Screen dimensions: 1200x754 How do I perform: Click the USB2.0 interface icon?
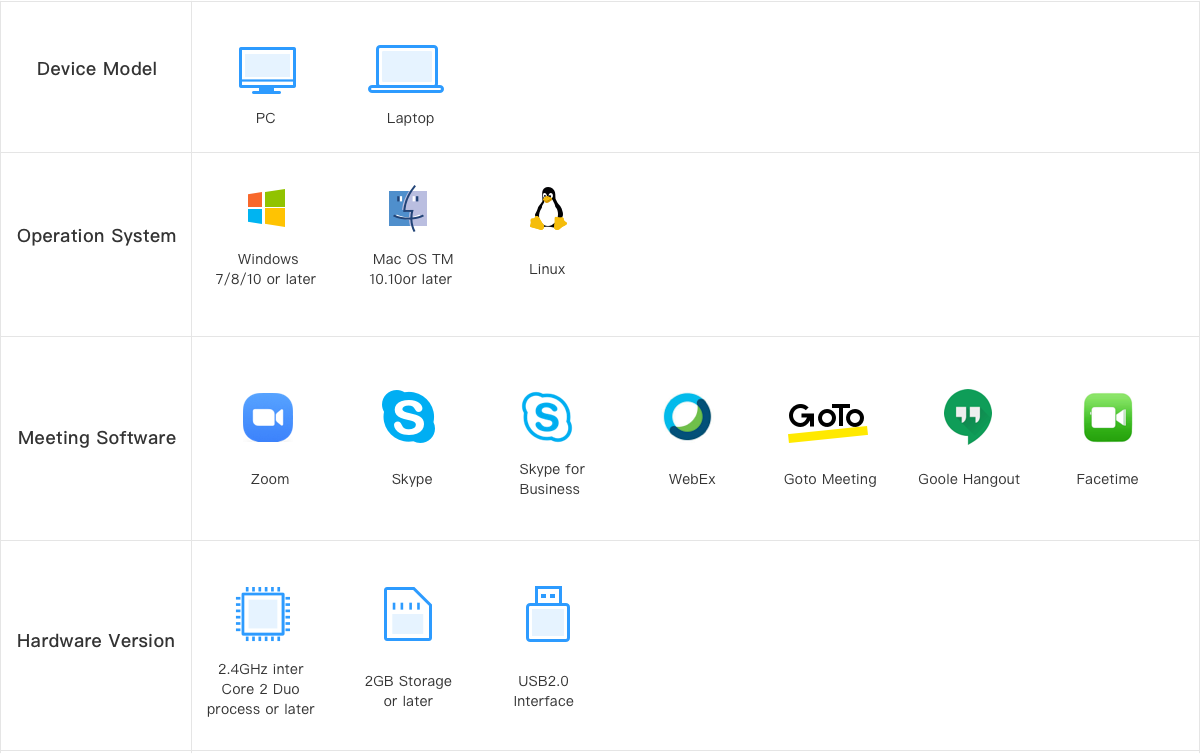point(547,613)
